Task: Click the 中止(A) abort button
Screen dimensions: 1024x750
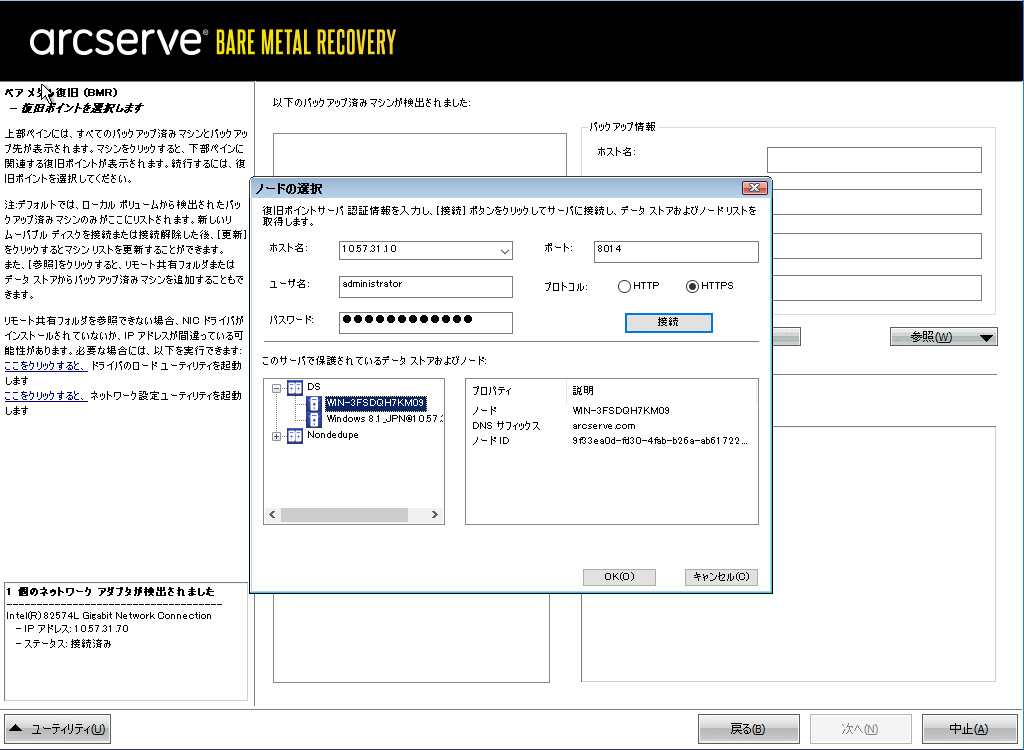Action: 969,728
